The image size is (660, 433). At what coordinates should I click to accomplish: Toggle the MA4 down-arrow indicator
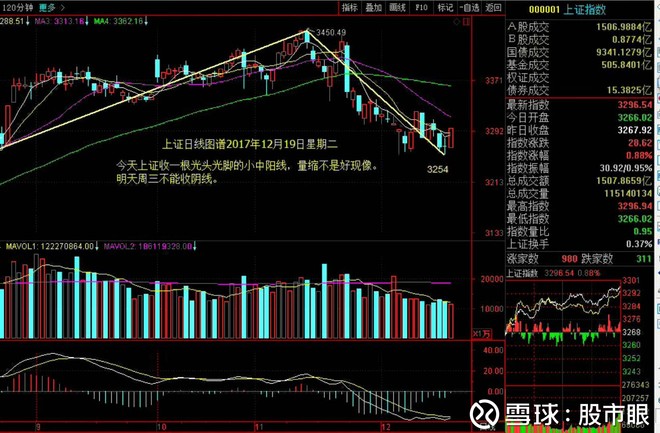[146, 21]
